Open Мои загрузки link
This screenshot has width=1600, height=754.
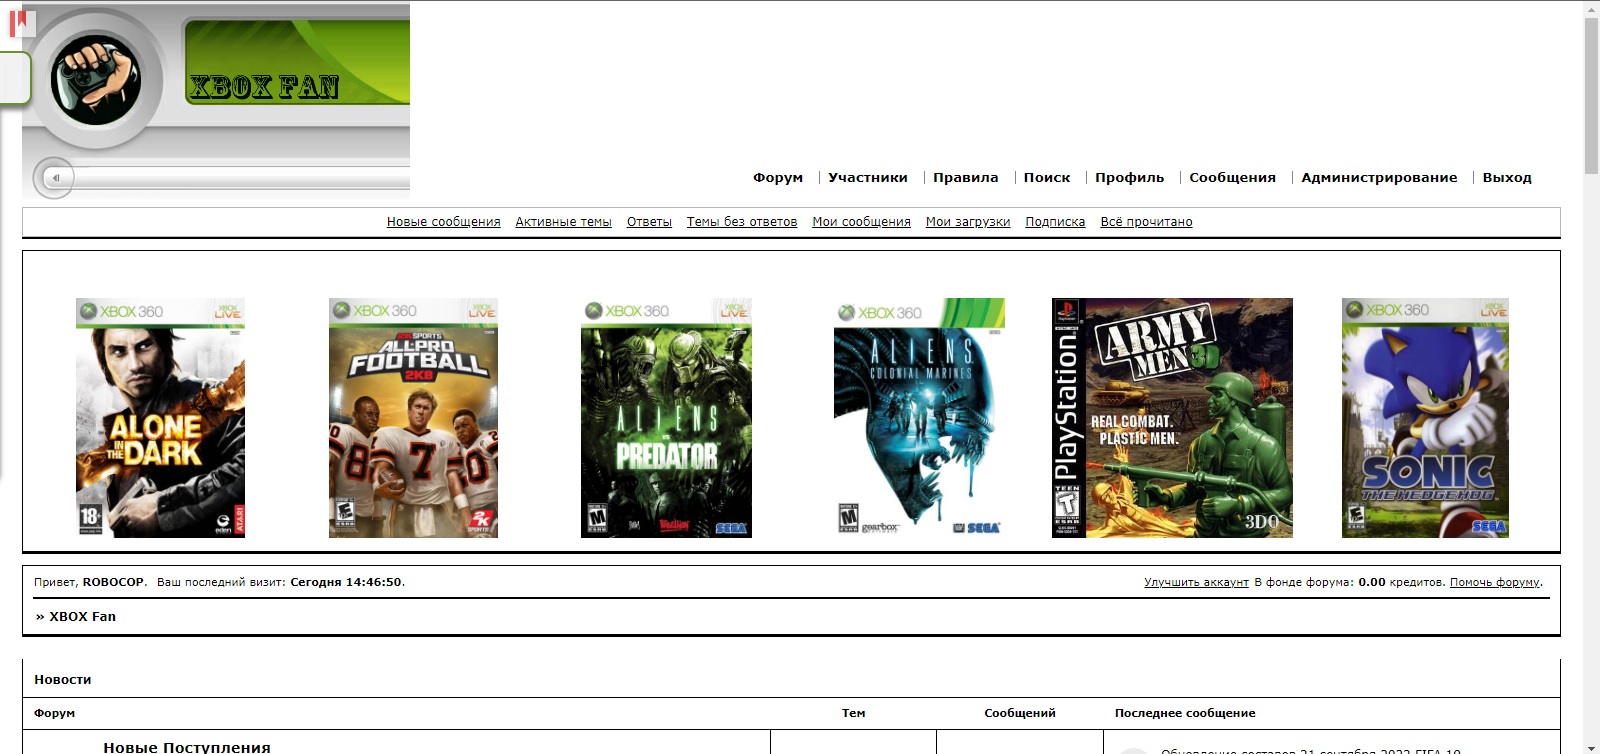point(968,222)
